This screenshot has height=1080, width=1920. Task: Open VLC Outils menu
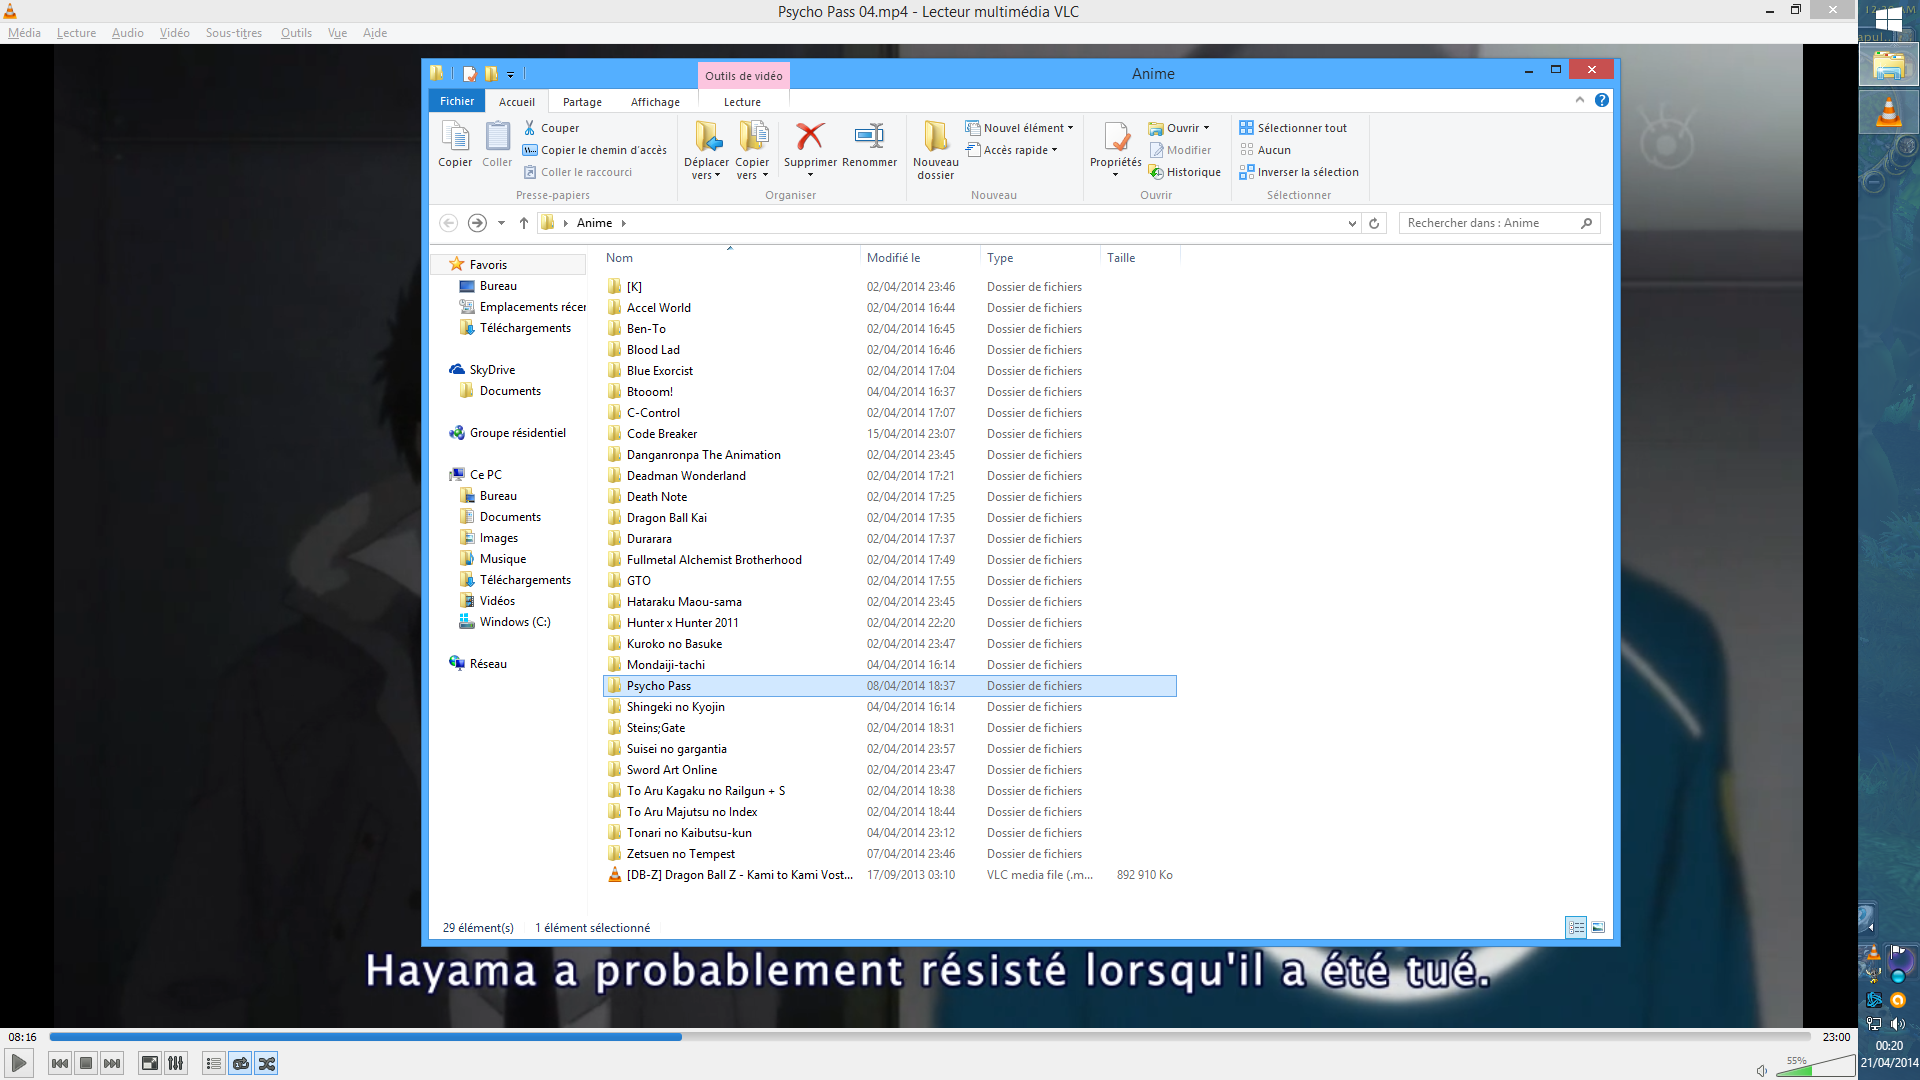tap(296, 33)
